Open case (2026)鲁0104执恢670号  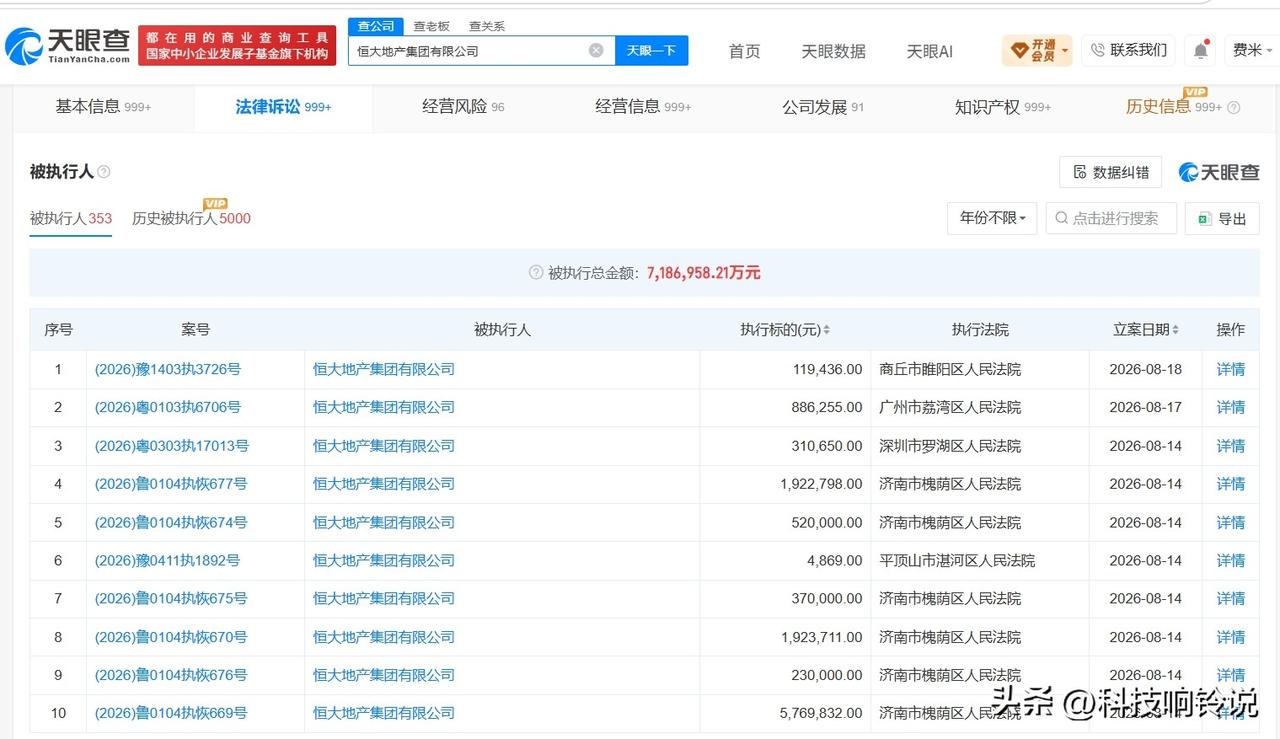(171, 637)
